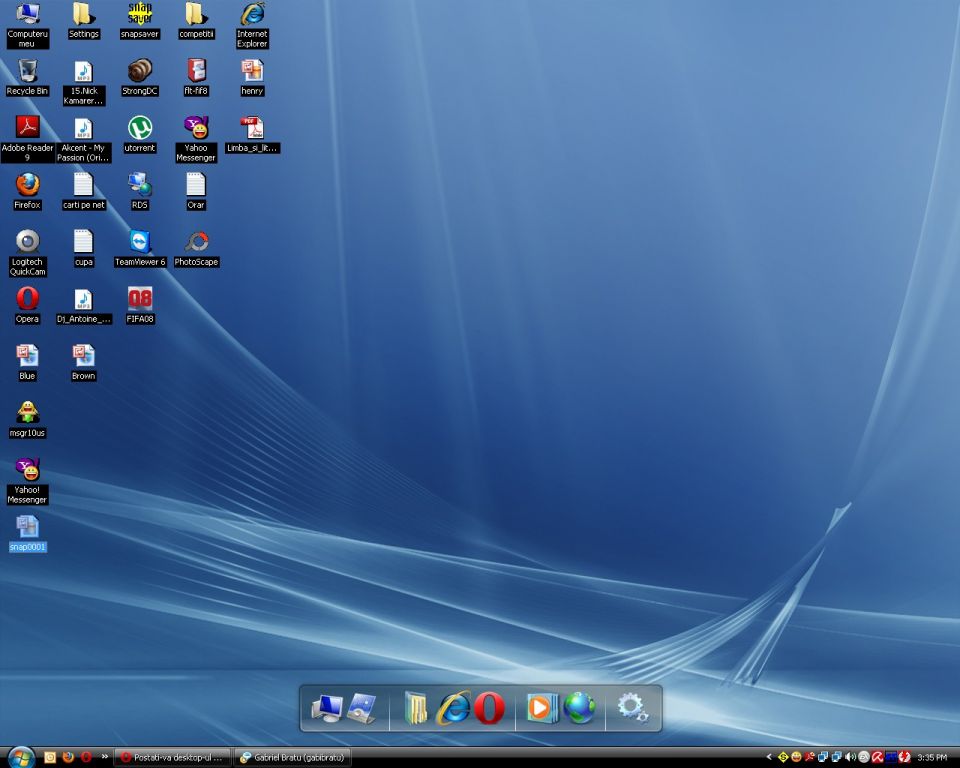Select the PhotoScape desktop icon
The image size is (960, 768).
(196, 242)
